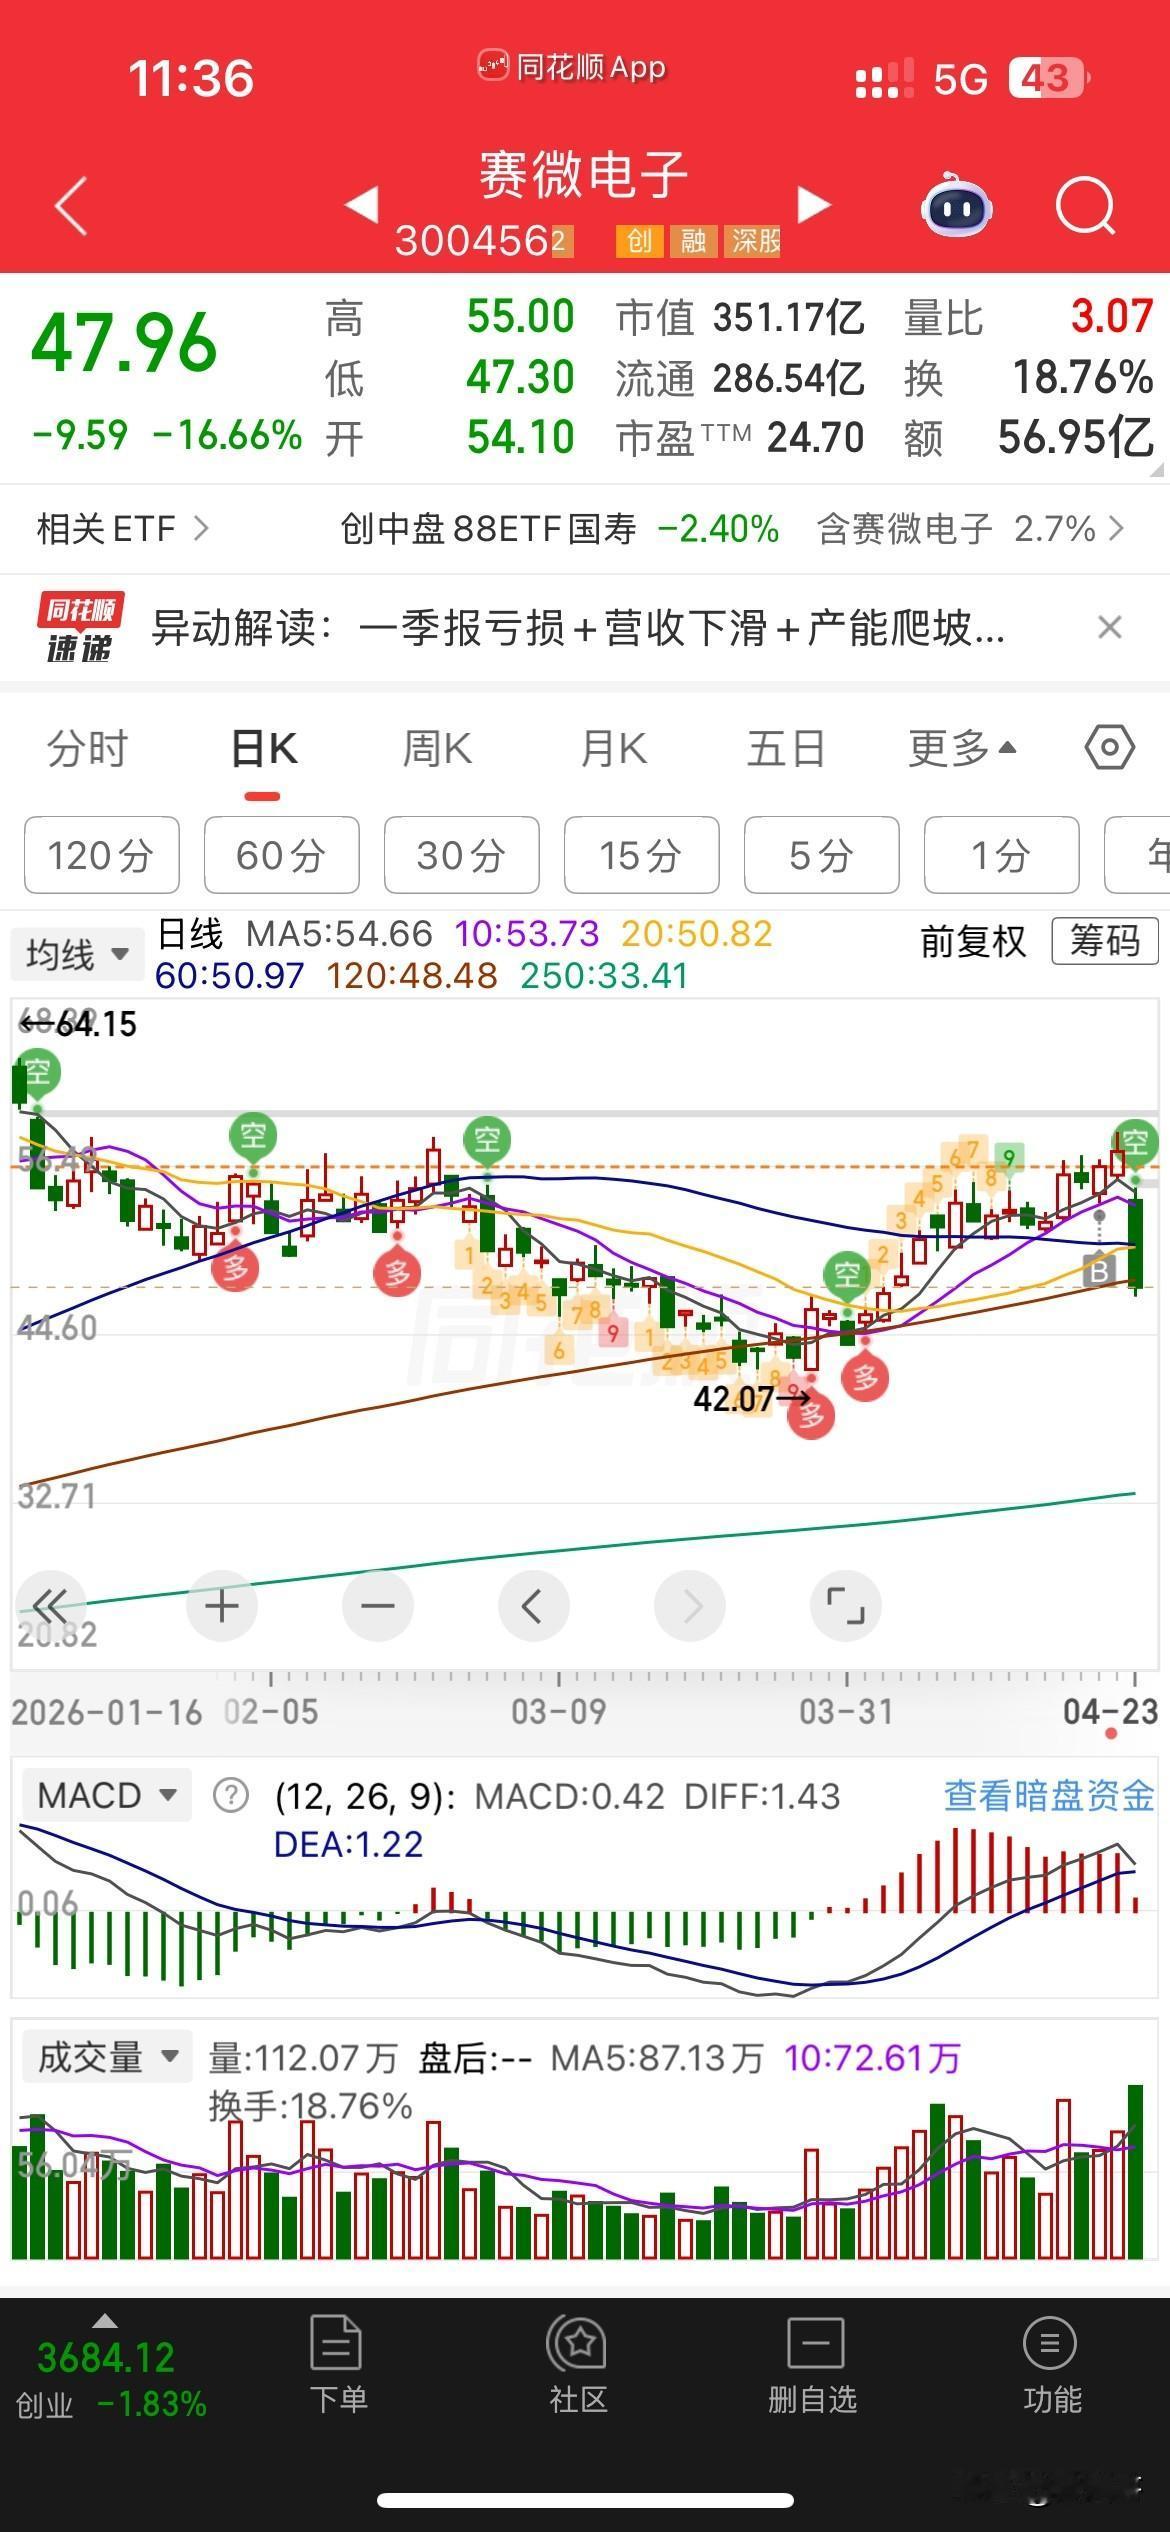The height and width of the screenshot is (2532, 1170).
Task: Close the 异动解读 news banner
Action: click(x=1110, y=628)
